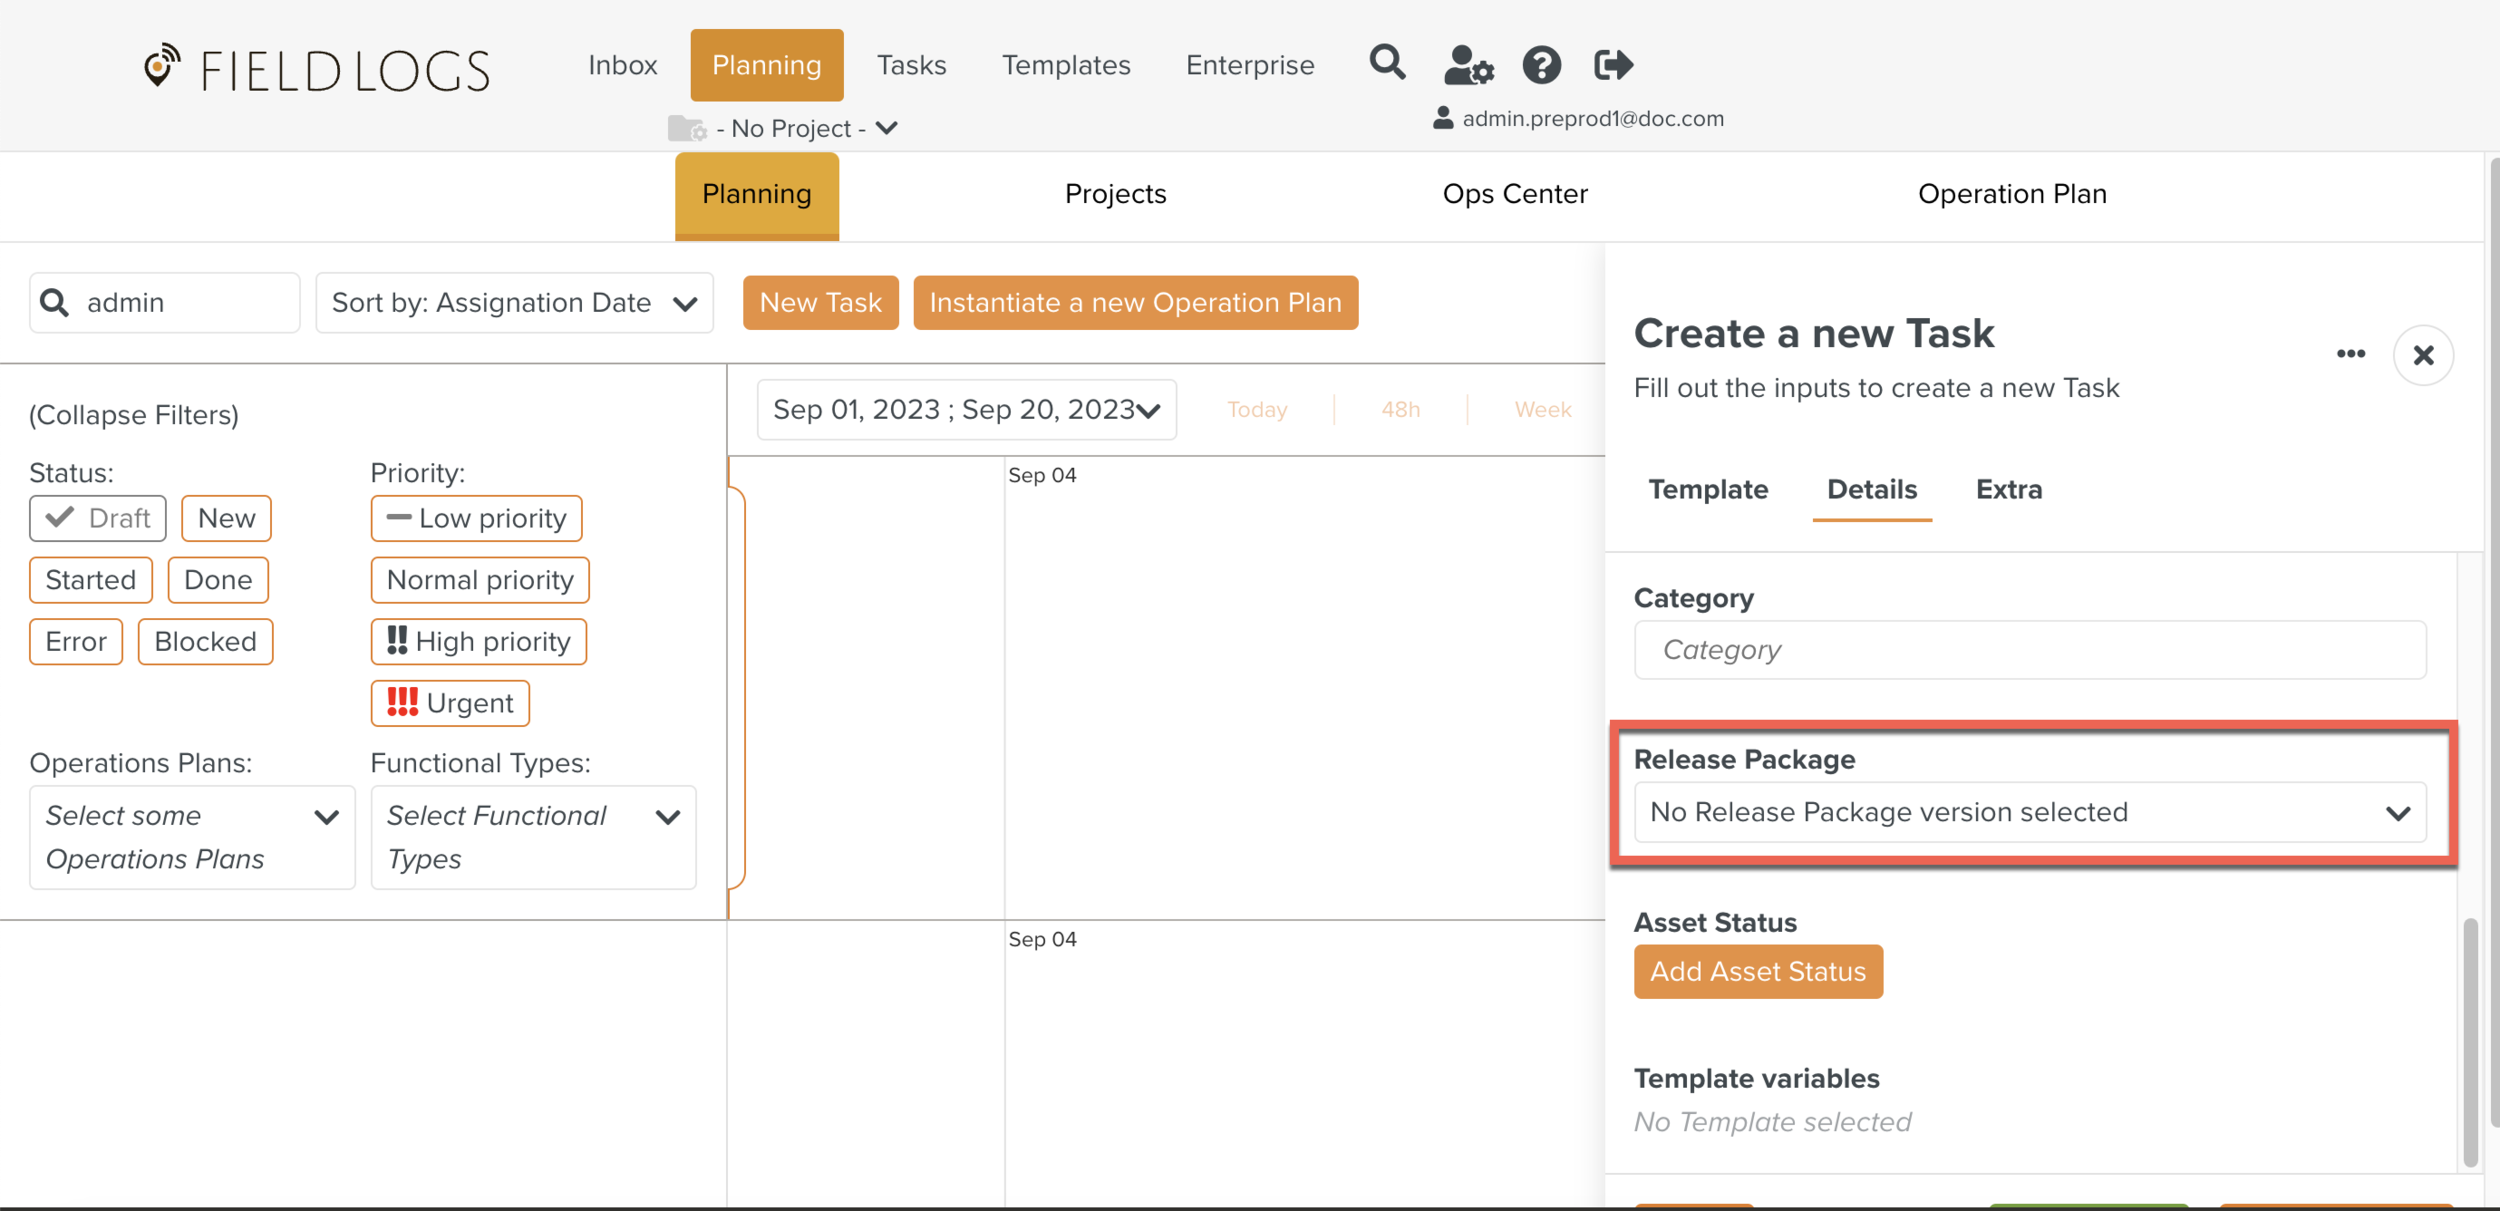Open the Release Package version dropdown
Image resolution: width=2500 pixels, height=1211 pixels.
pyautogui.click(x=2030, y=812)
